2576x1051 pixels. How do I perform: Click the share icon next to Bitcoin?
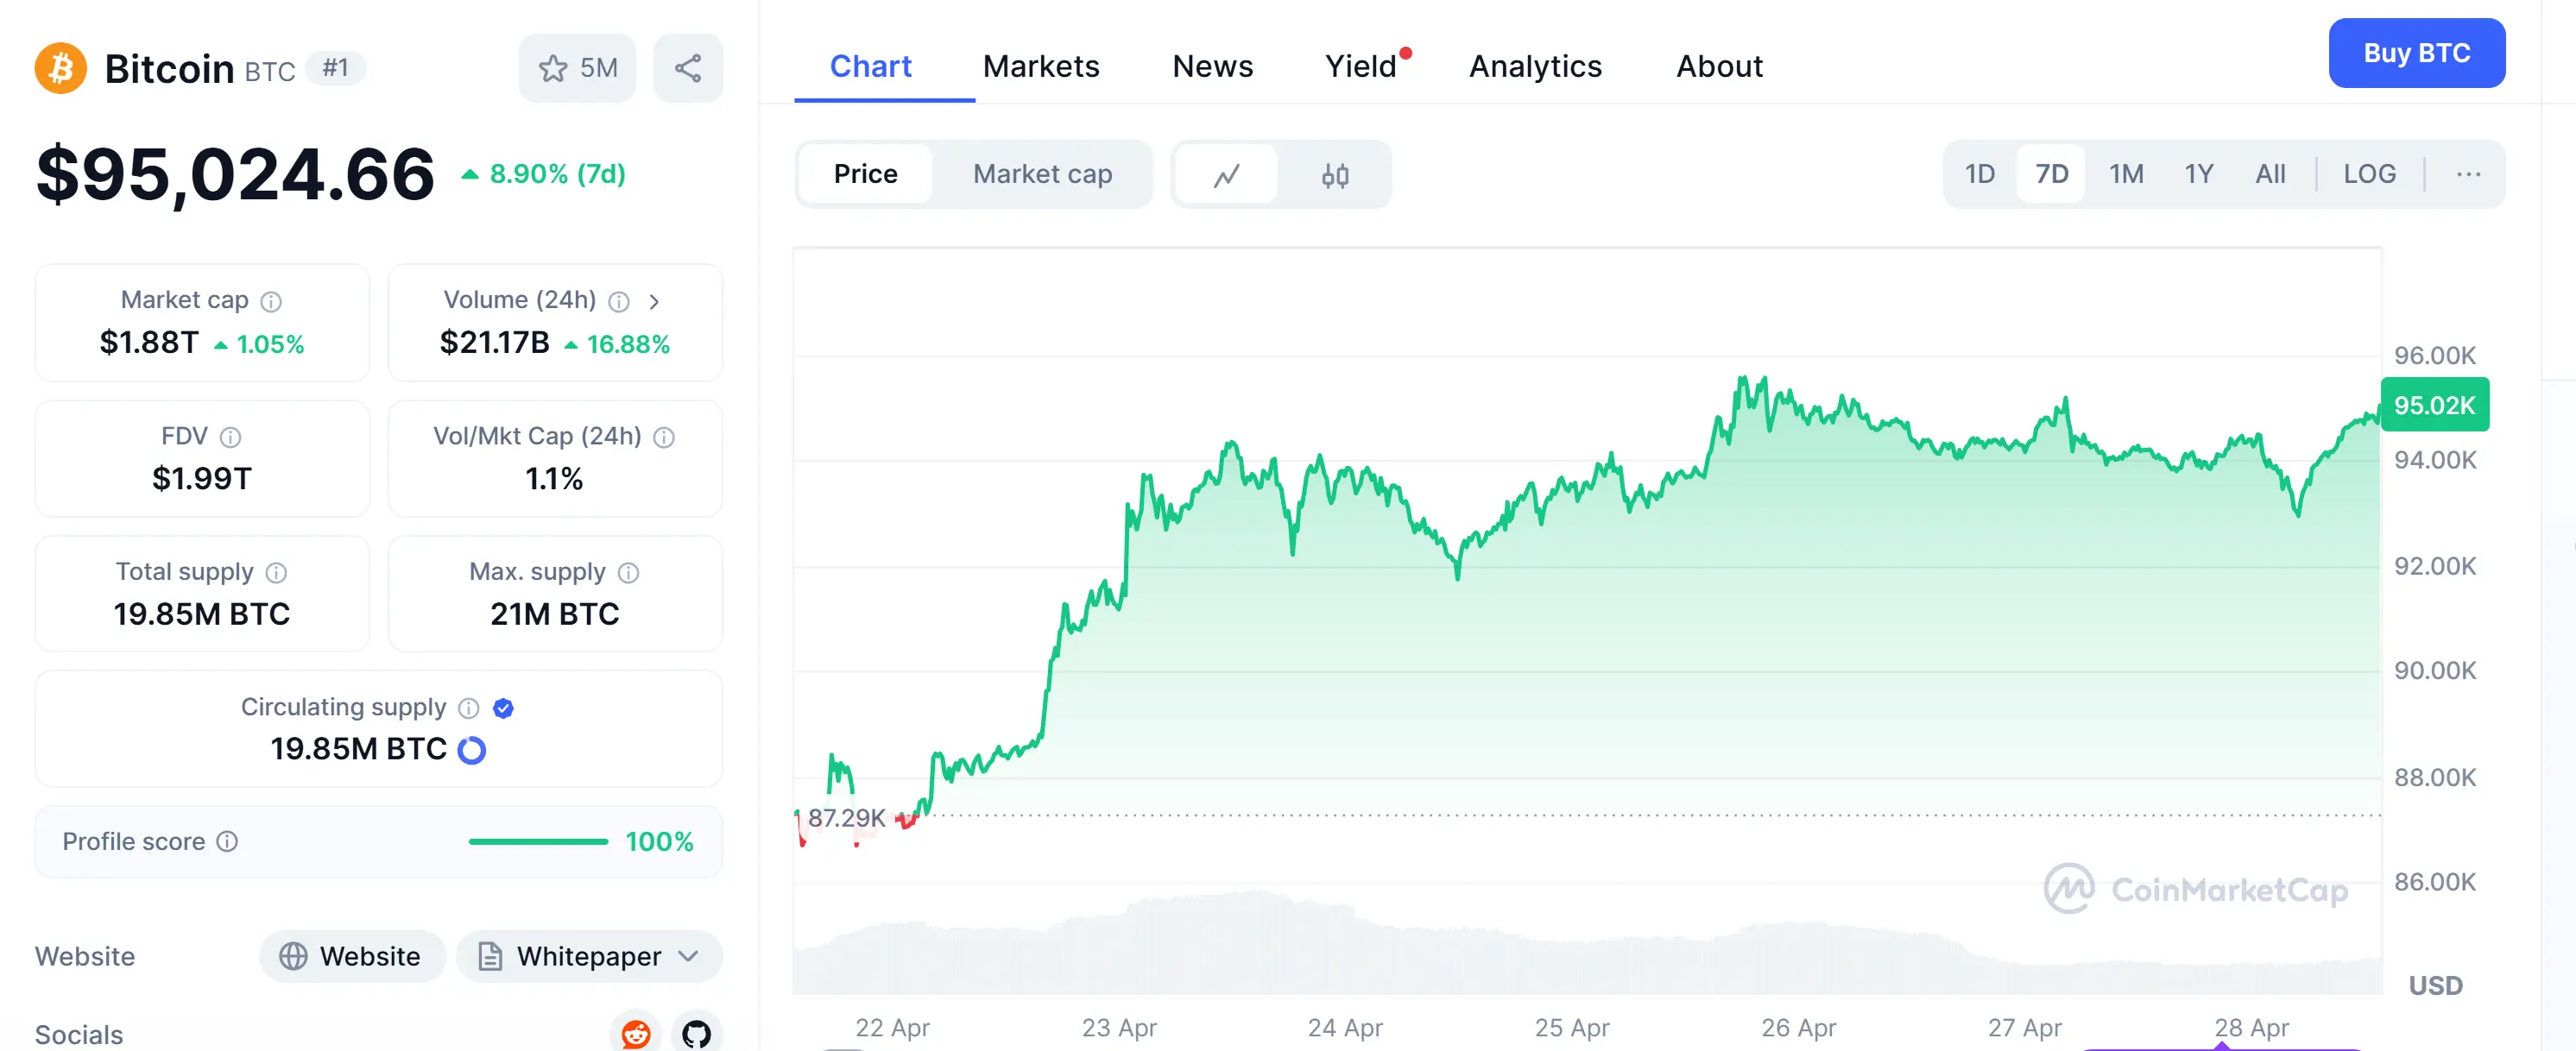[687, 68]
